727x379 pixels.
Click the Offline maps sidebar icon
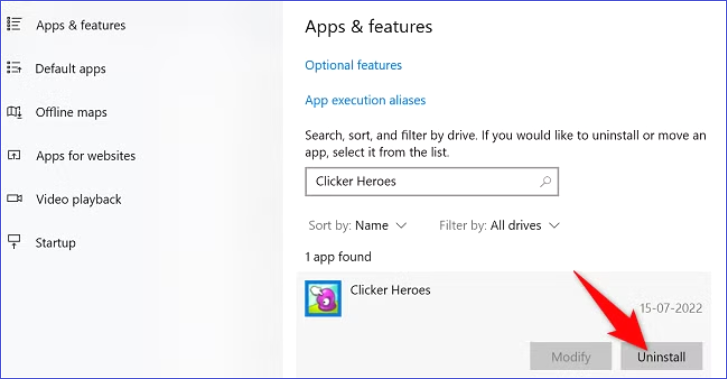pyautogui.click(x=14, y=112)
